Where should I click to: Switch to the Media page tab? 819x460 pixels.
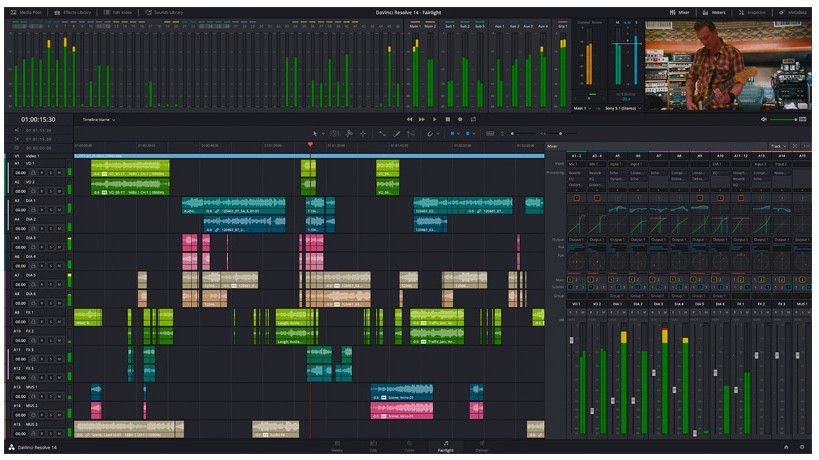pos(337,446)
